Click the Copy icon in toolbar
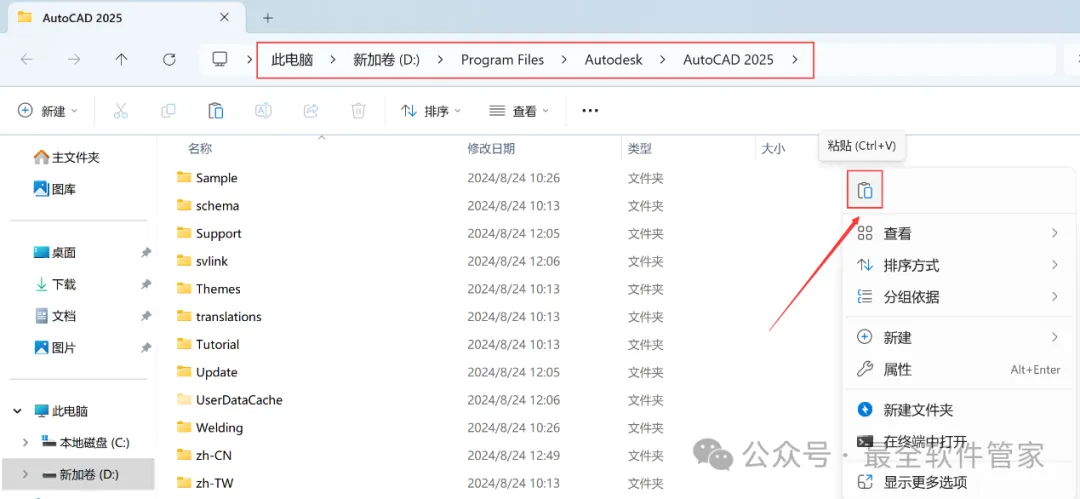Screen dimensions: 1080x499 click(x=168, y=111)
